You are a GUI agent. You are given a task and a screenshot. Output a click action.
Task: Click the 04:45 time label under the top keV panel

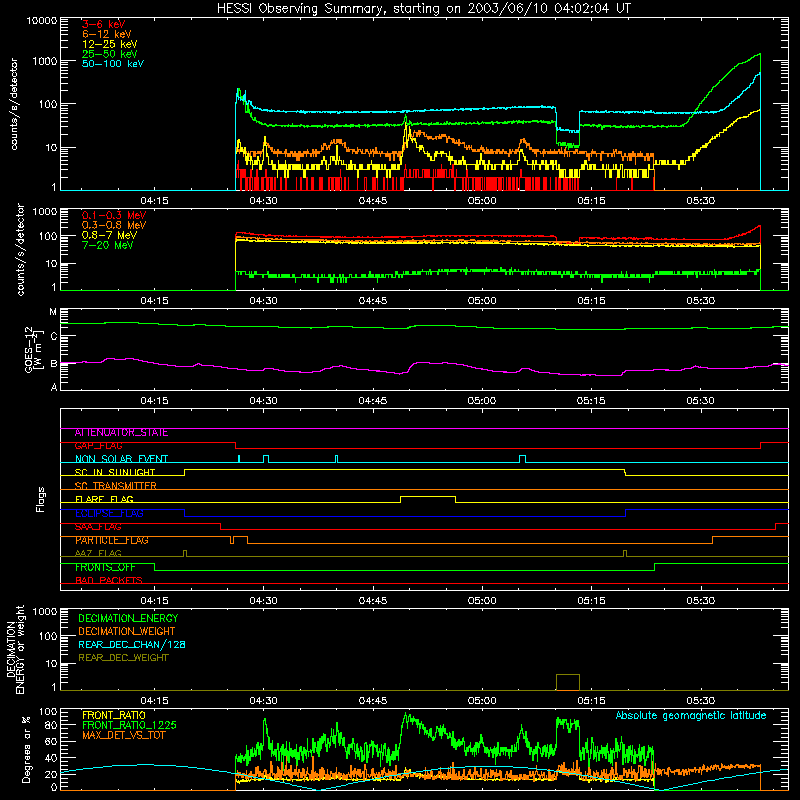coord(373,201)
